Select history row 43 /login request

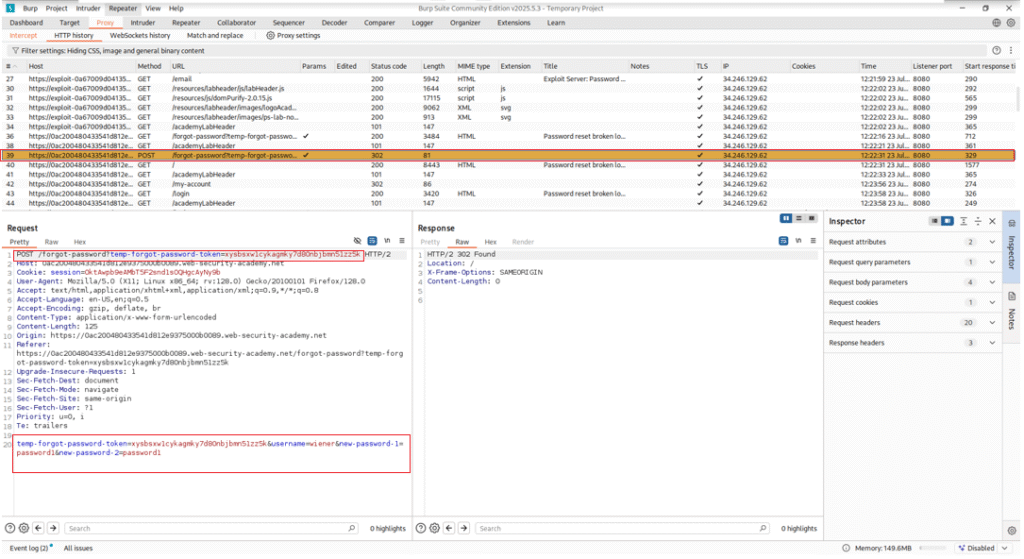point(509,193)
